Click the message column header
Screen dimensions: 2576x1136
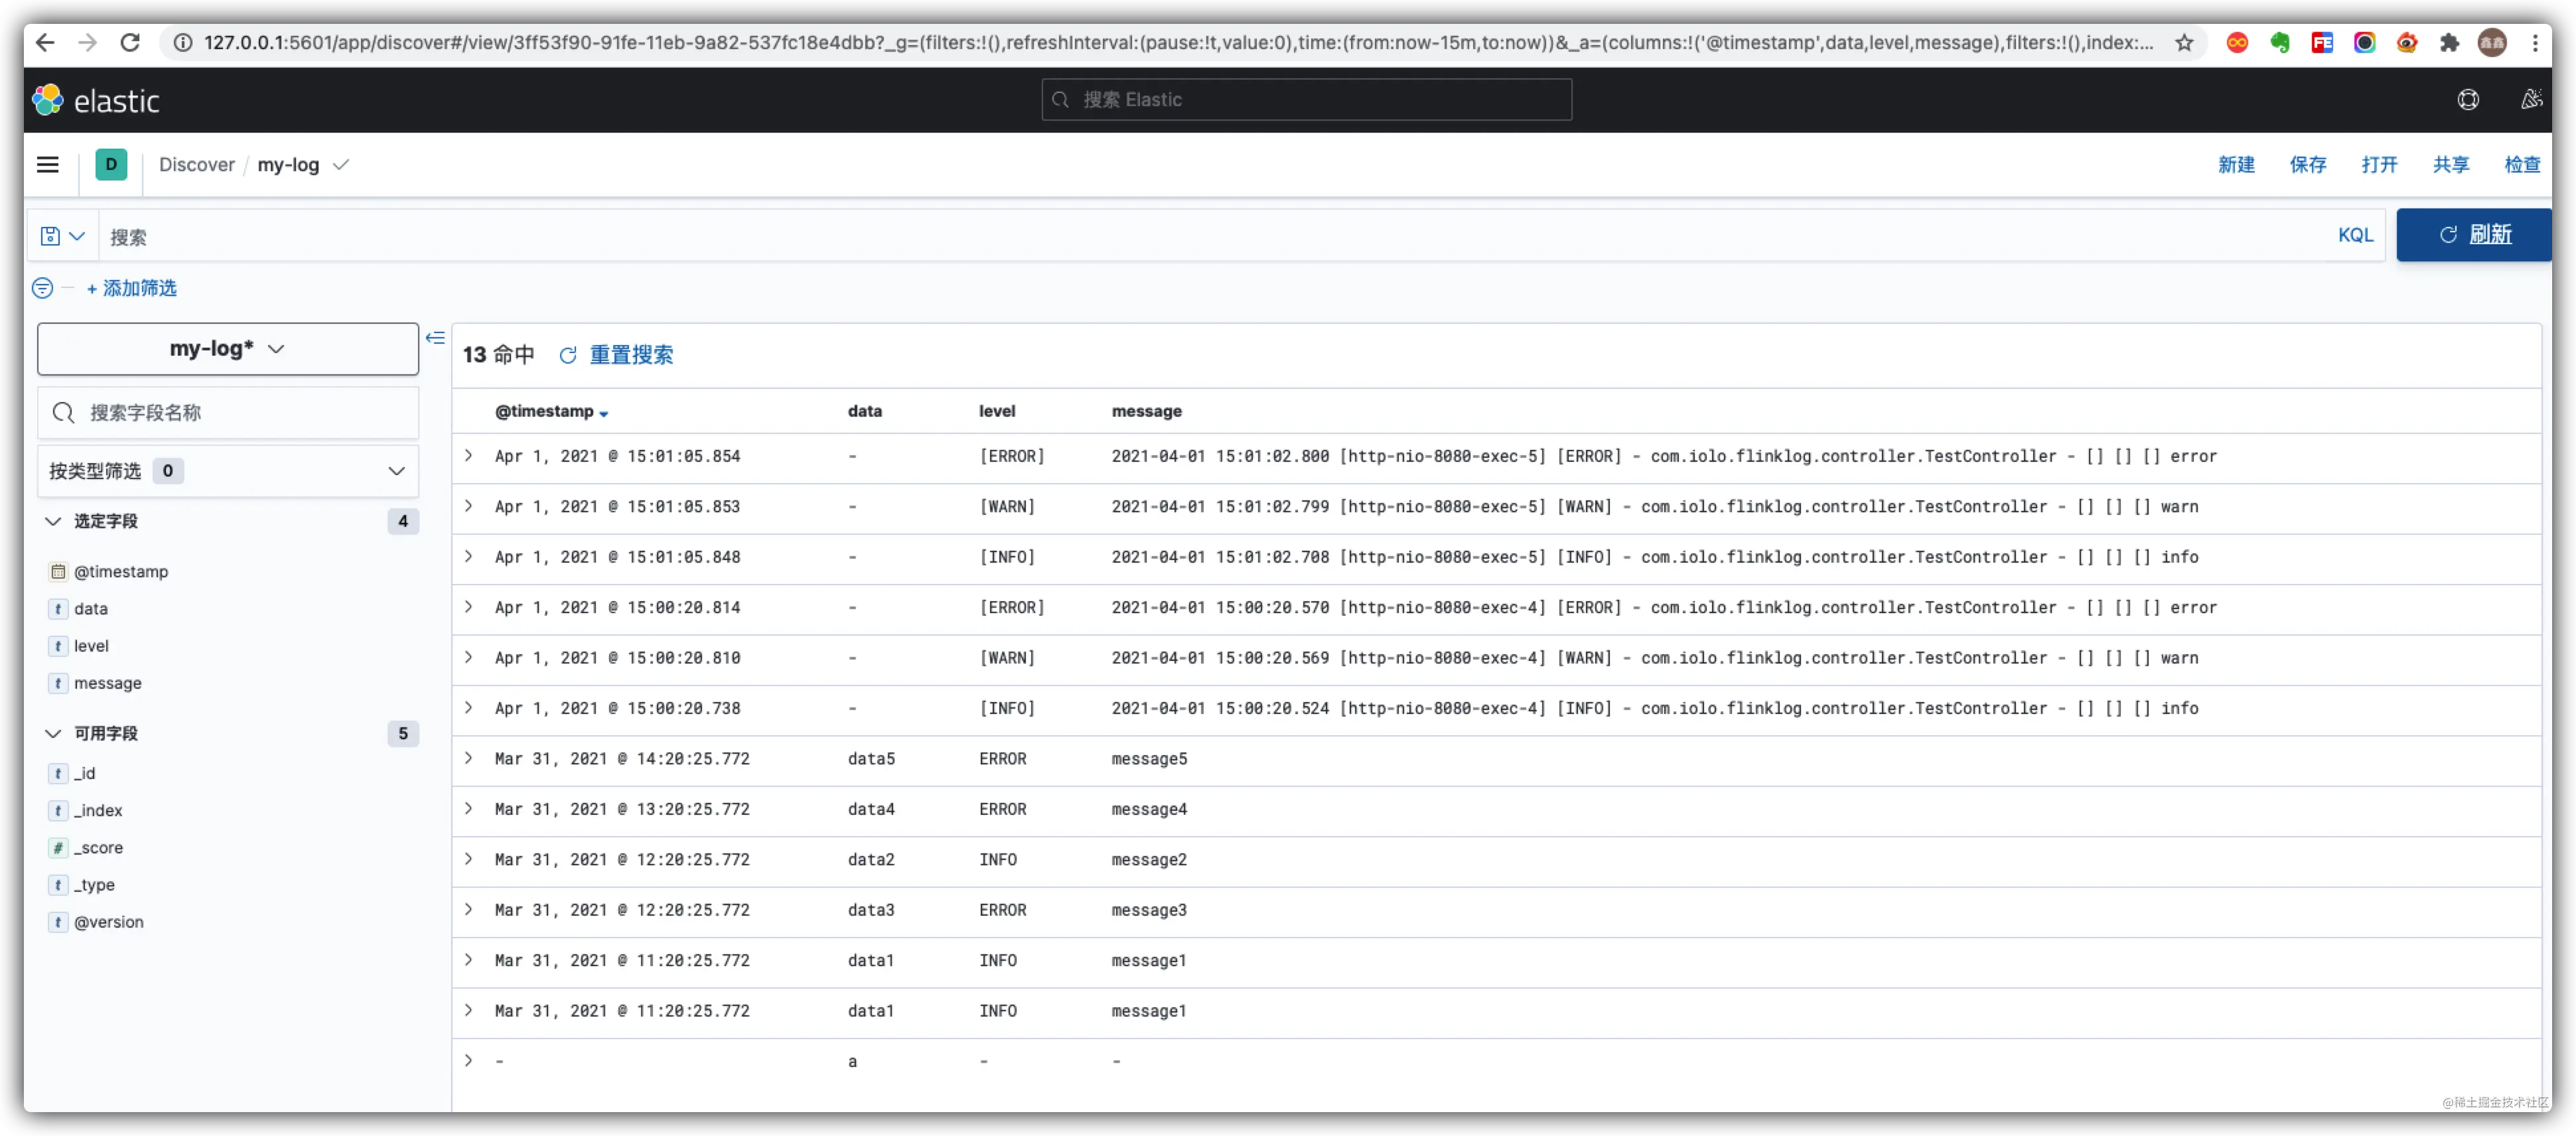click(1146, 411)
